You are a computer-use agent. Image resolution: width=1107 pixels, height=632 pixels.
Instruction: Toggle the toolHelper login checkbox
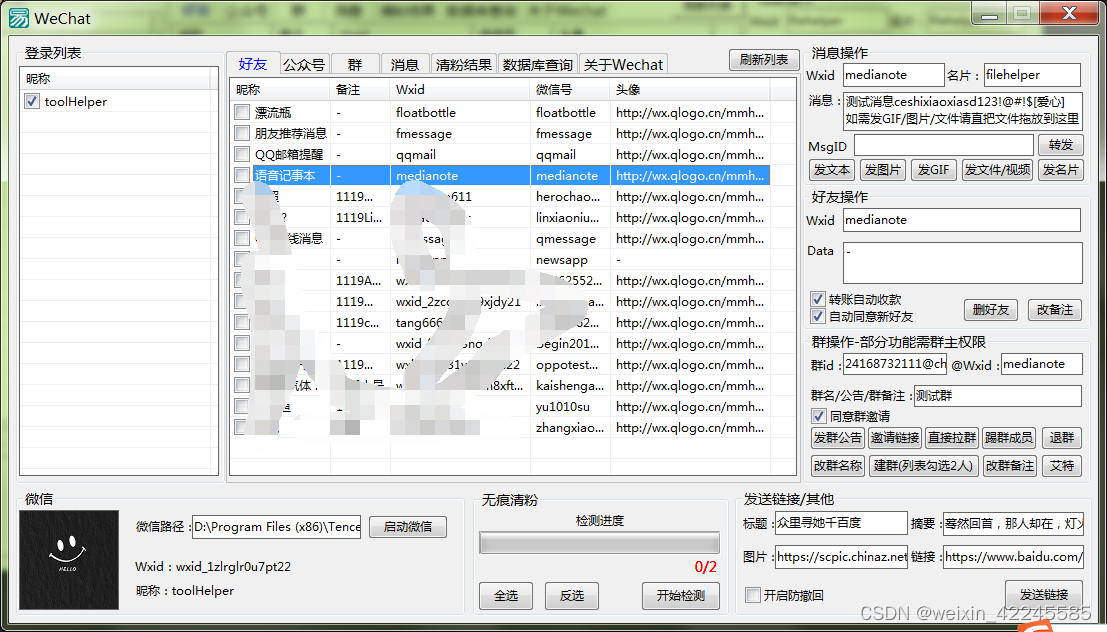(x=32, y=101)
